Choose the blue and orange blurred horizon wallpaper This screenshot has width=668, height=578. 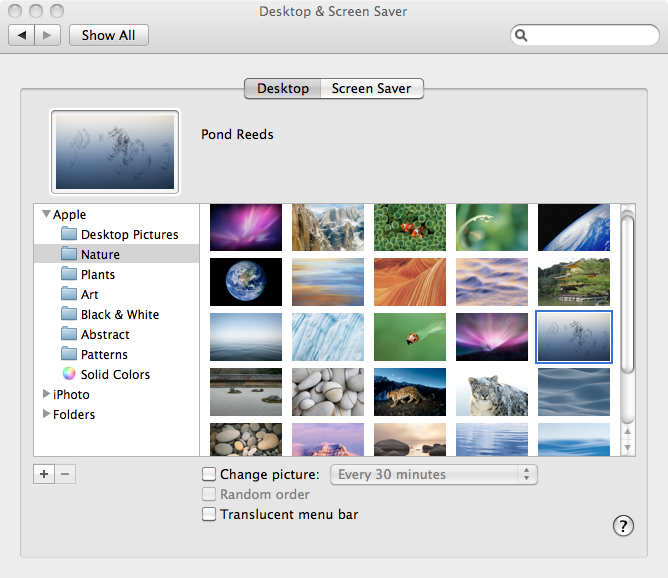point(328,282)
